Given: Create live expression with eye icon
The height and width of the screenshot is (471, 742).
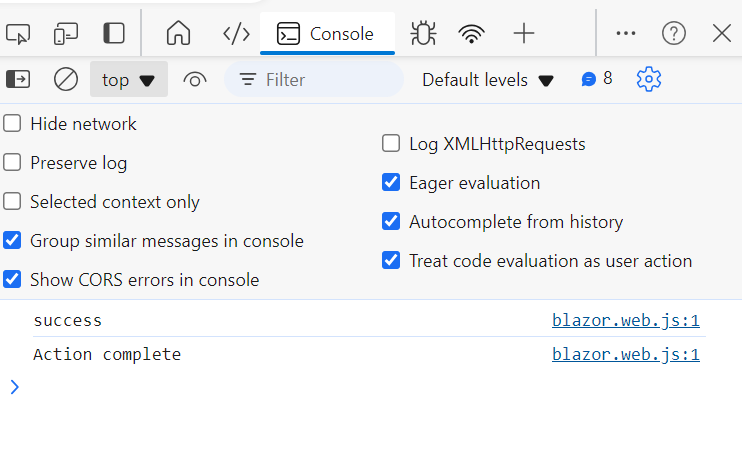Looking at the screenshot, I should 195,79.
